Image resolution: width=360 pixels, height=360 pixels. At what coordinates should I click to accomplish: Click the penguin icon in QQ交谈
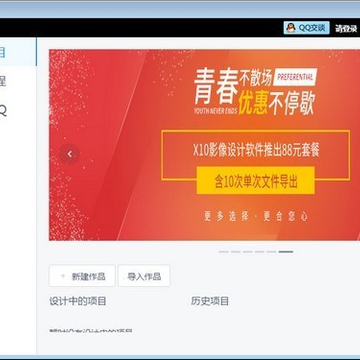pyautogui.click(x=291, y=28)
